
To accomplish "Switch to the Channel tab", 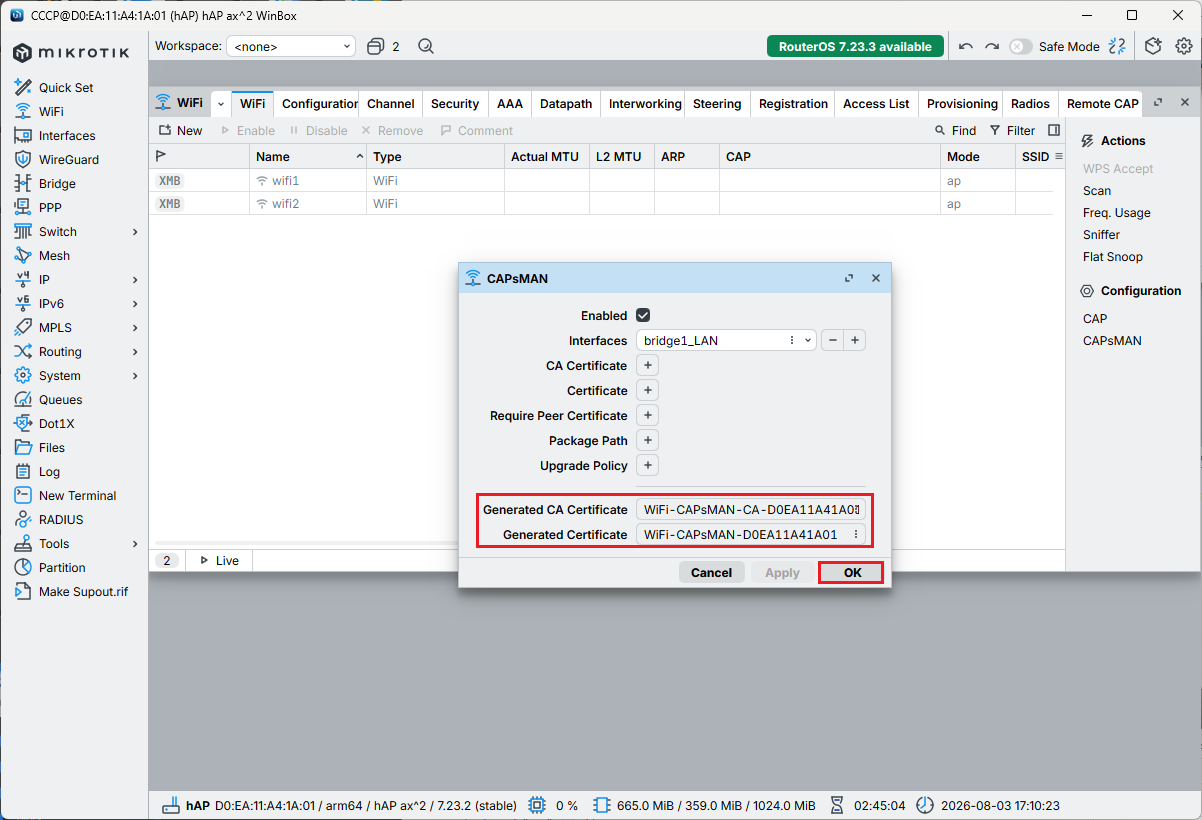I will 391,103.
